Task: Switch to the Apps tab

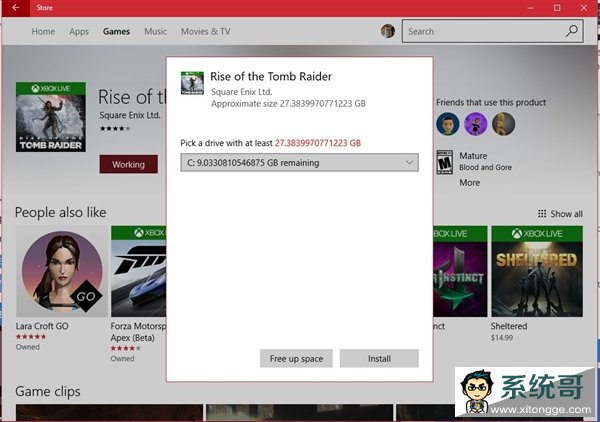Action: tap(79, 31)
